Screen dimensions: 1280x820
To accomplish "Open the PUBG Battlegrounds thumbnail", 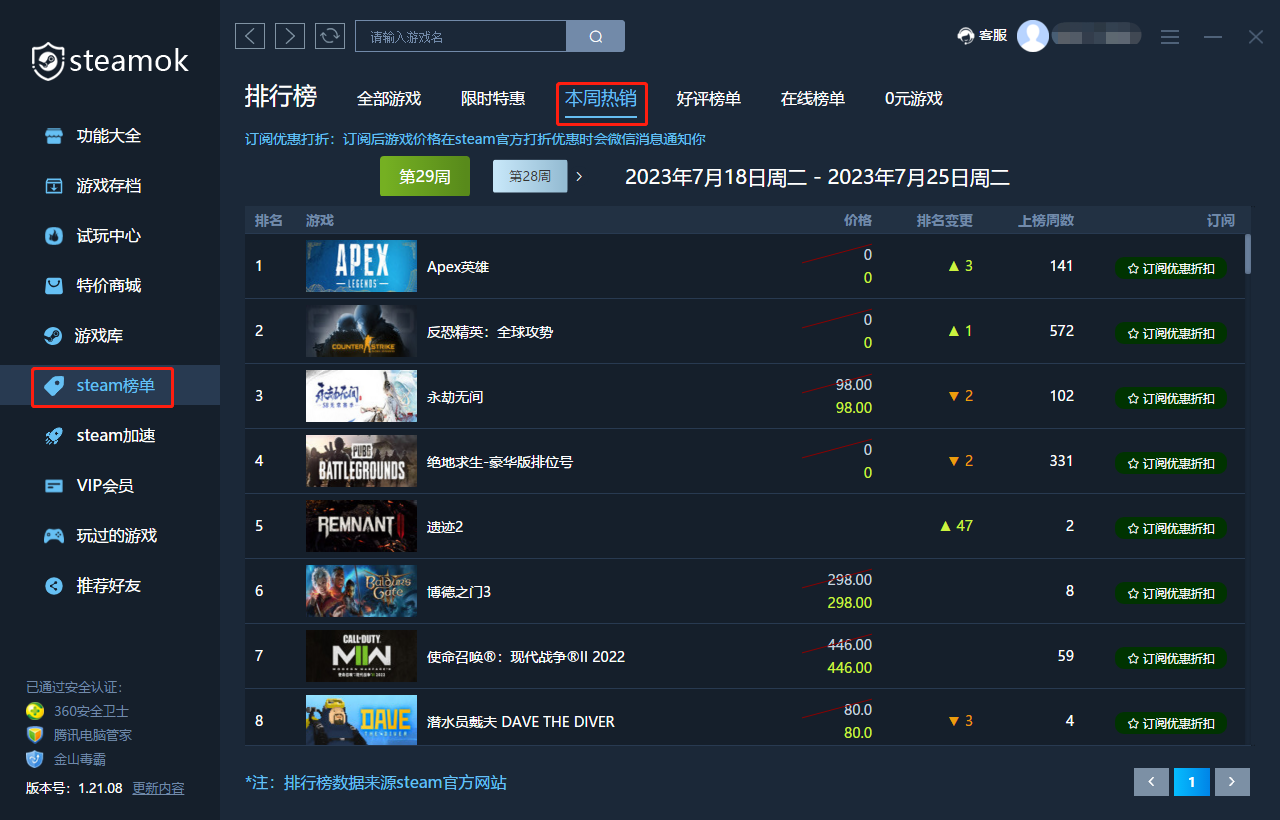I will (x=361, y=461).
